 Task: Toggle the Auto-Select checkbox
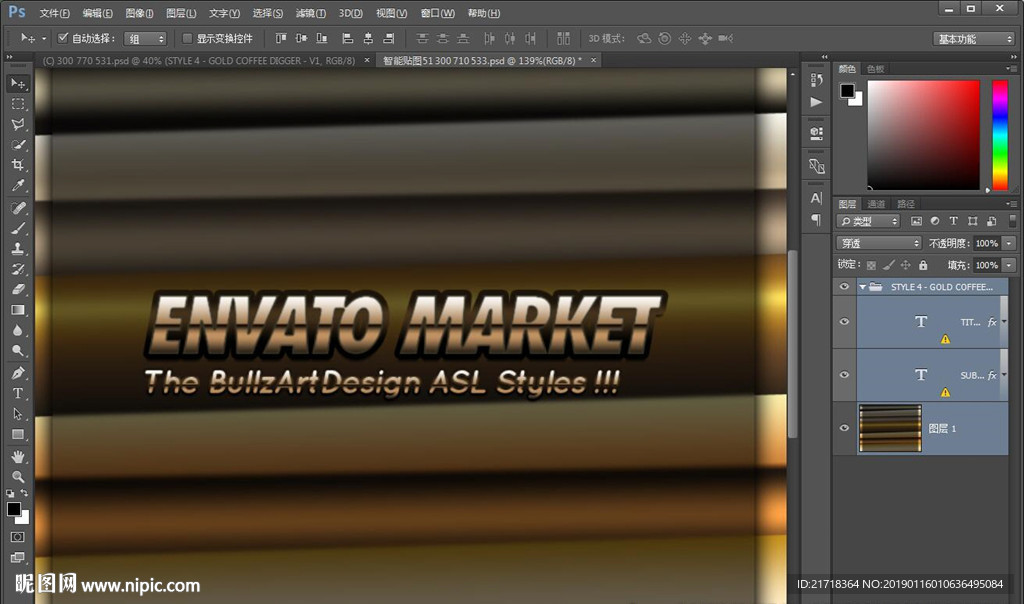click(x=63, y=38)
